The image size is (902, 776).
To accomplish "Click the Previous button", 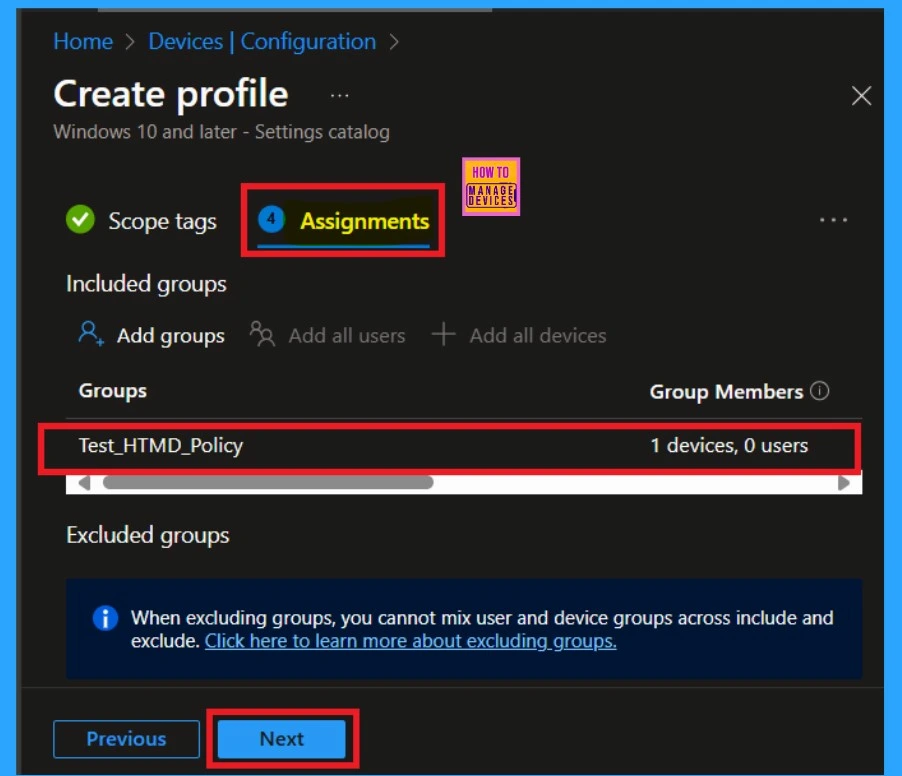I will pos(127,739).
